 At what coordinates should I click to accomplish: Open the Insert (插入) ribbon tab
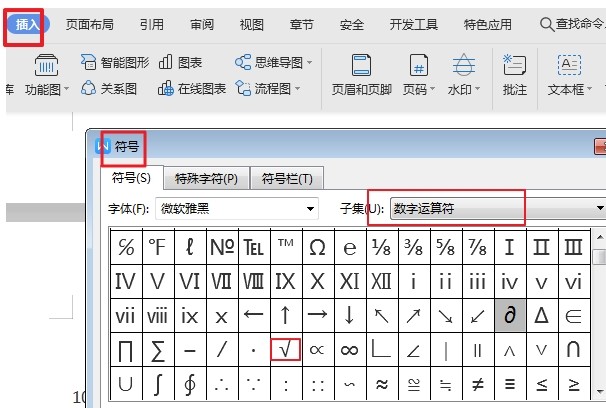(x=27, y=25)
